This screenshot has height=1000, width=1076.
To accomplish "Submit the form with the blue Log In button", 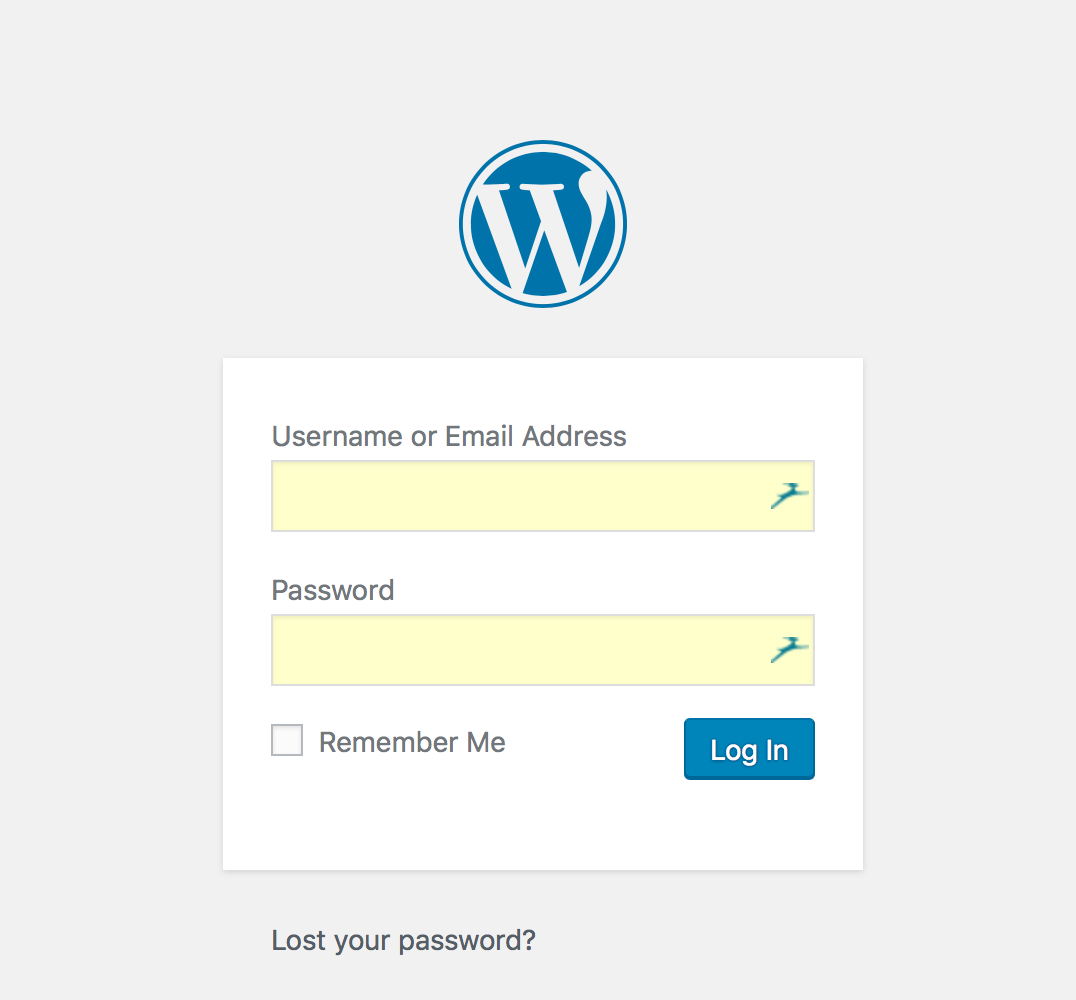I will point(749,749).
